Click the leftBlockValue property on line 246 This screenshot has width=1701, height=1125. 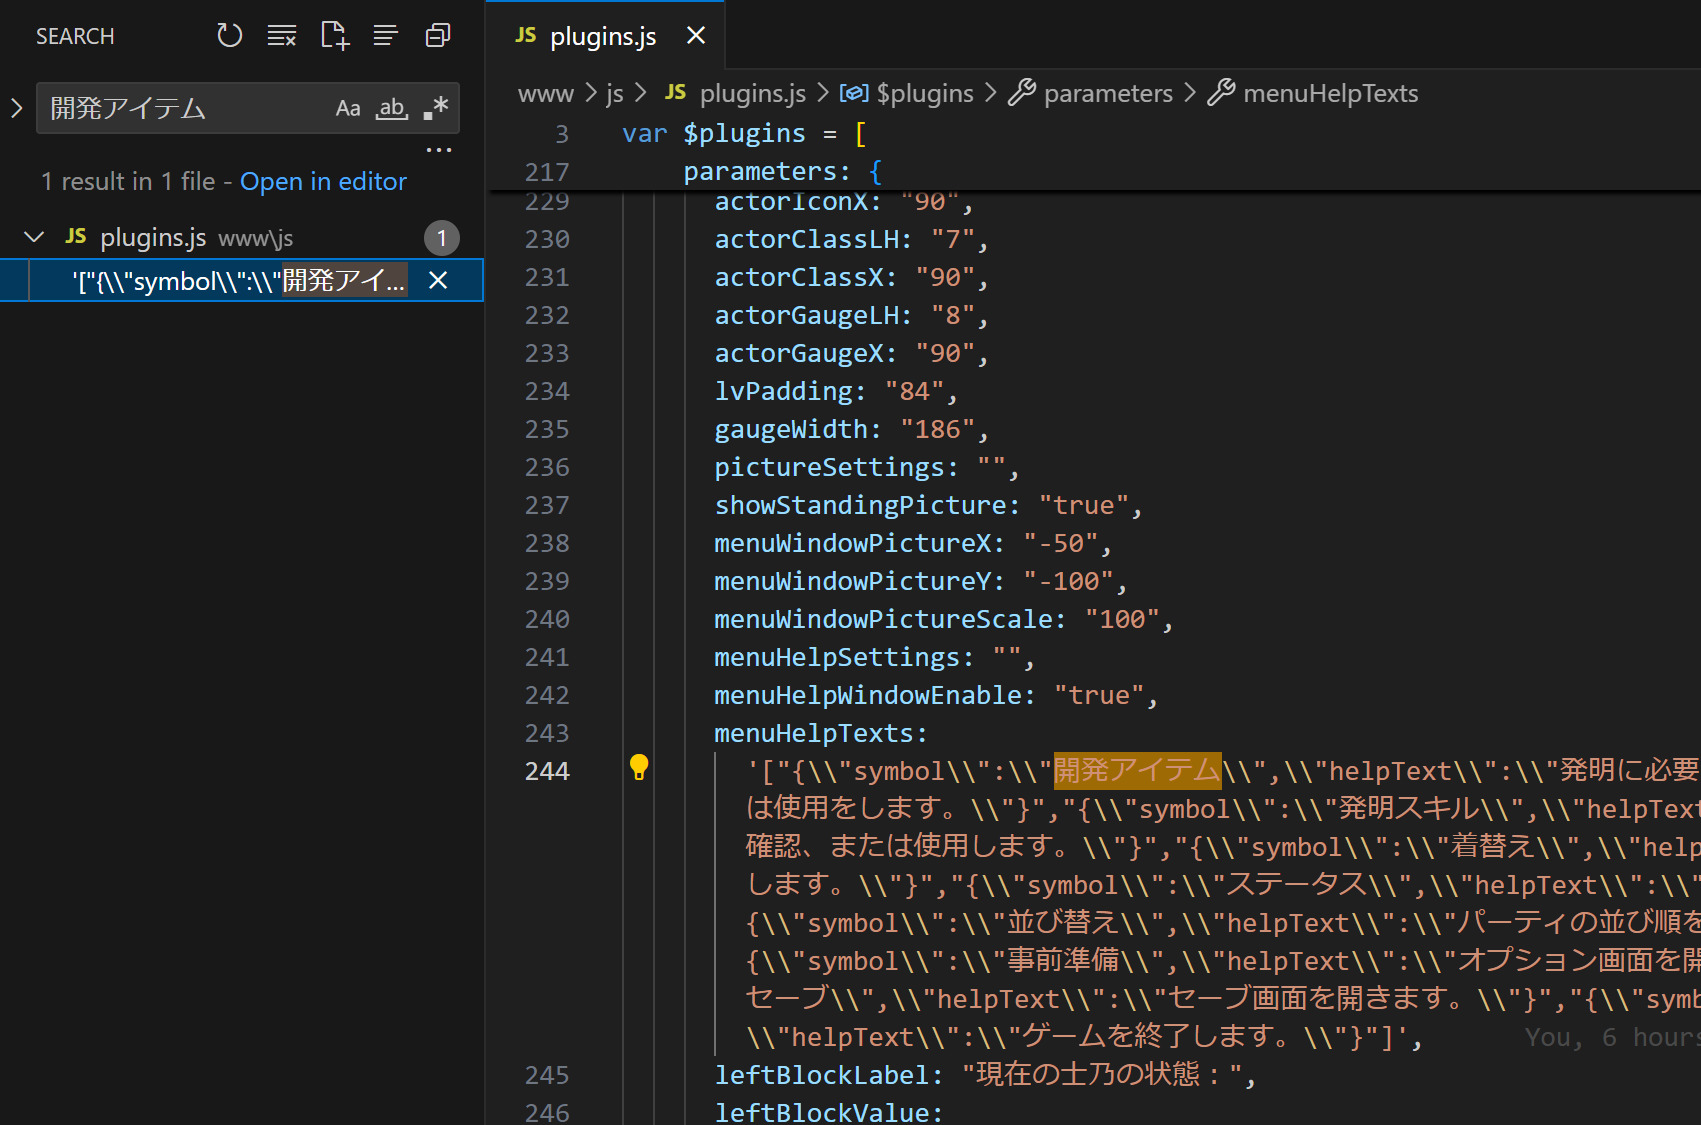point(821,1112)
